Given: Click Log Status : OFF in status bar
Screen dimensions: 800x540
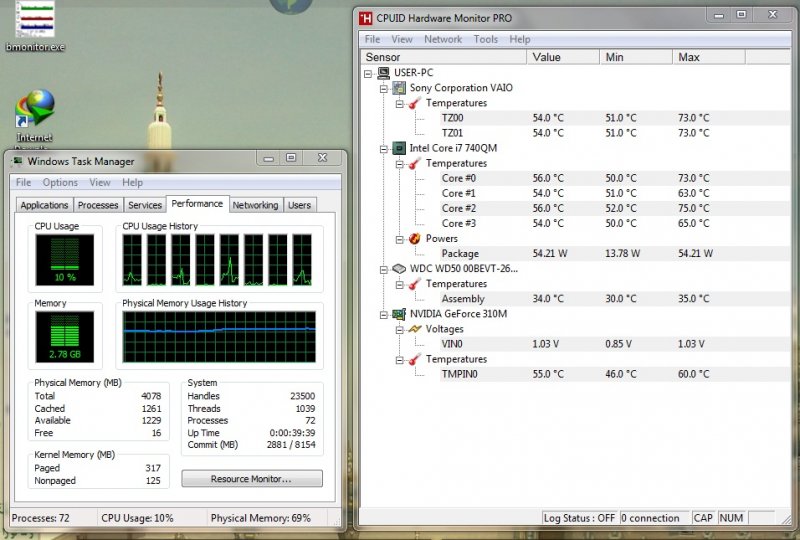Looking at the screenshot, I should pyautogui.click(x=579, y=518).
